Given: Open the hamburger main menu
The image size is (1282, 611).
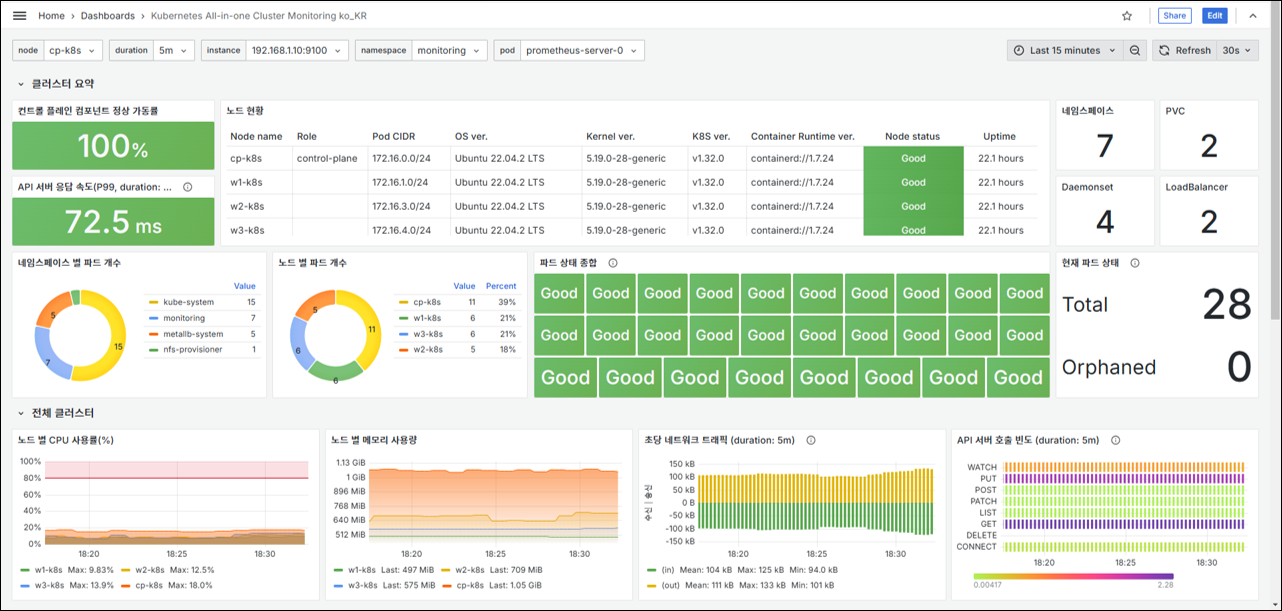Looking at the screenshot, I should pos(19,16).
